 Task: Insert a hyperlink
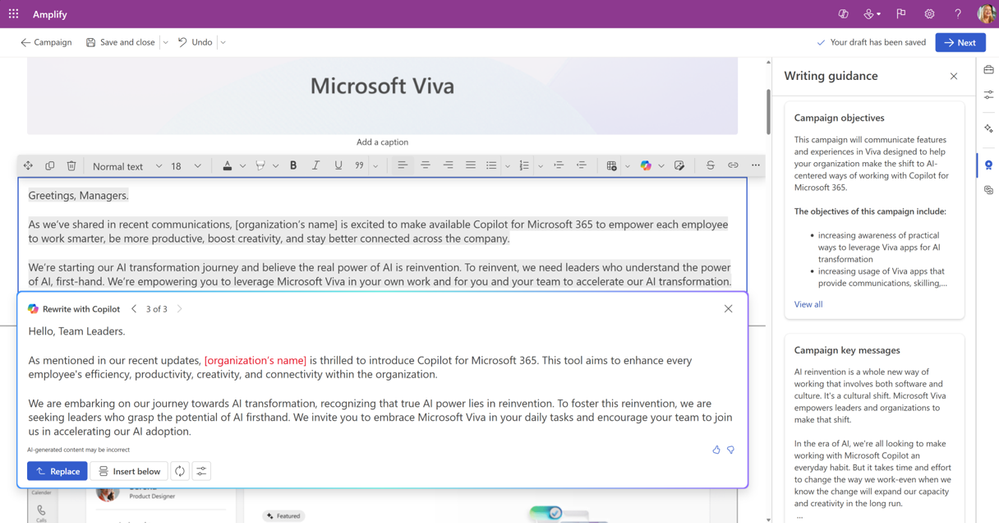733,166
